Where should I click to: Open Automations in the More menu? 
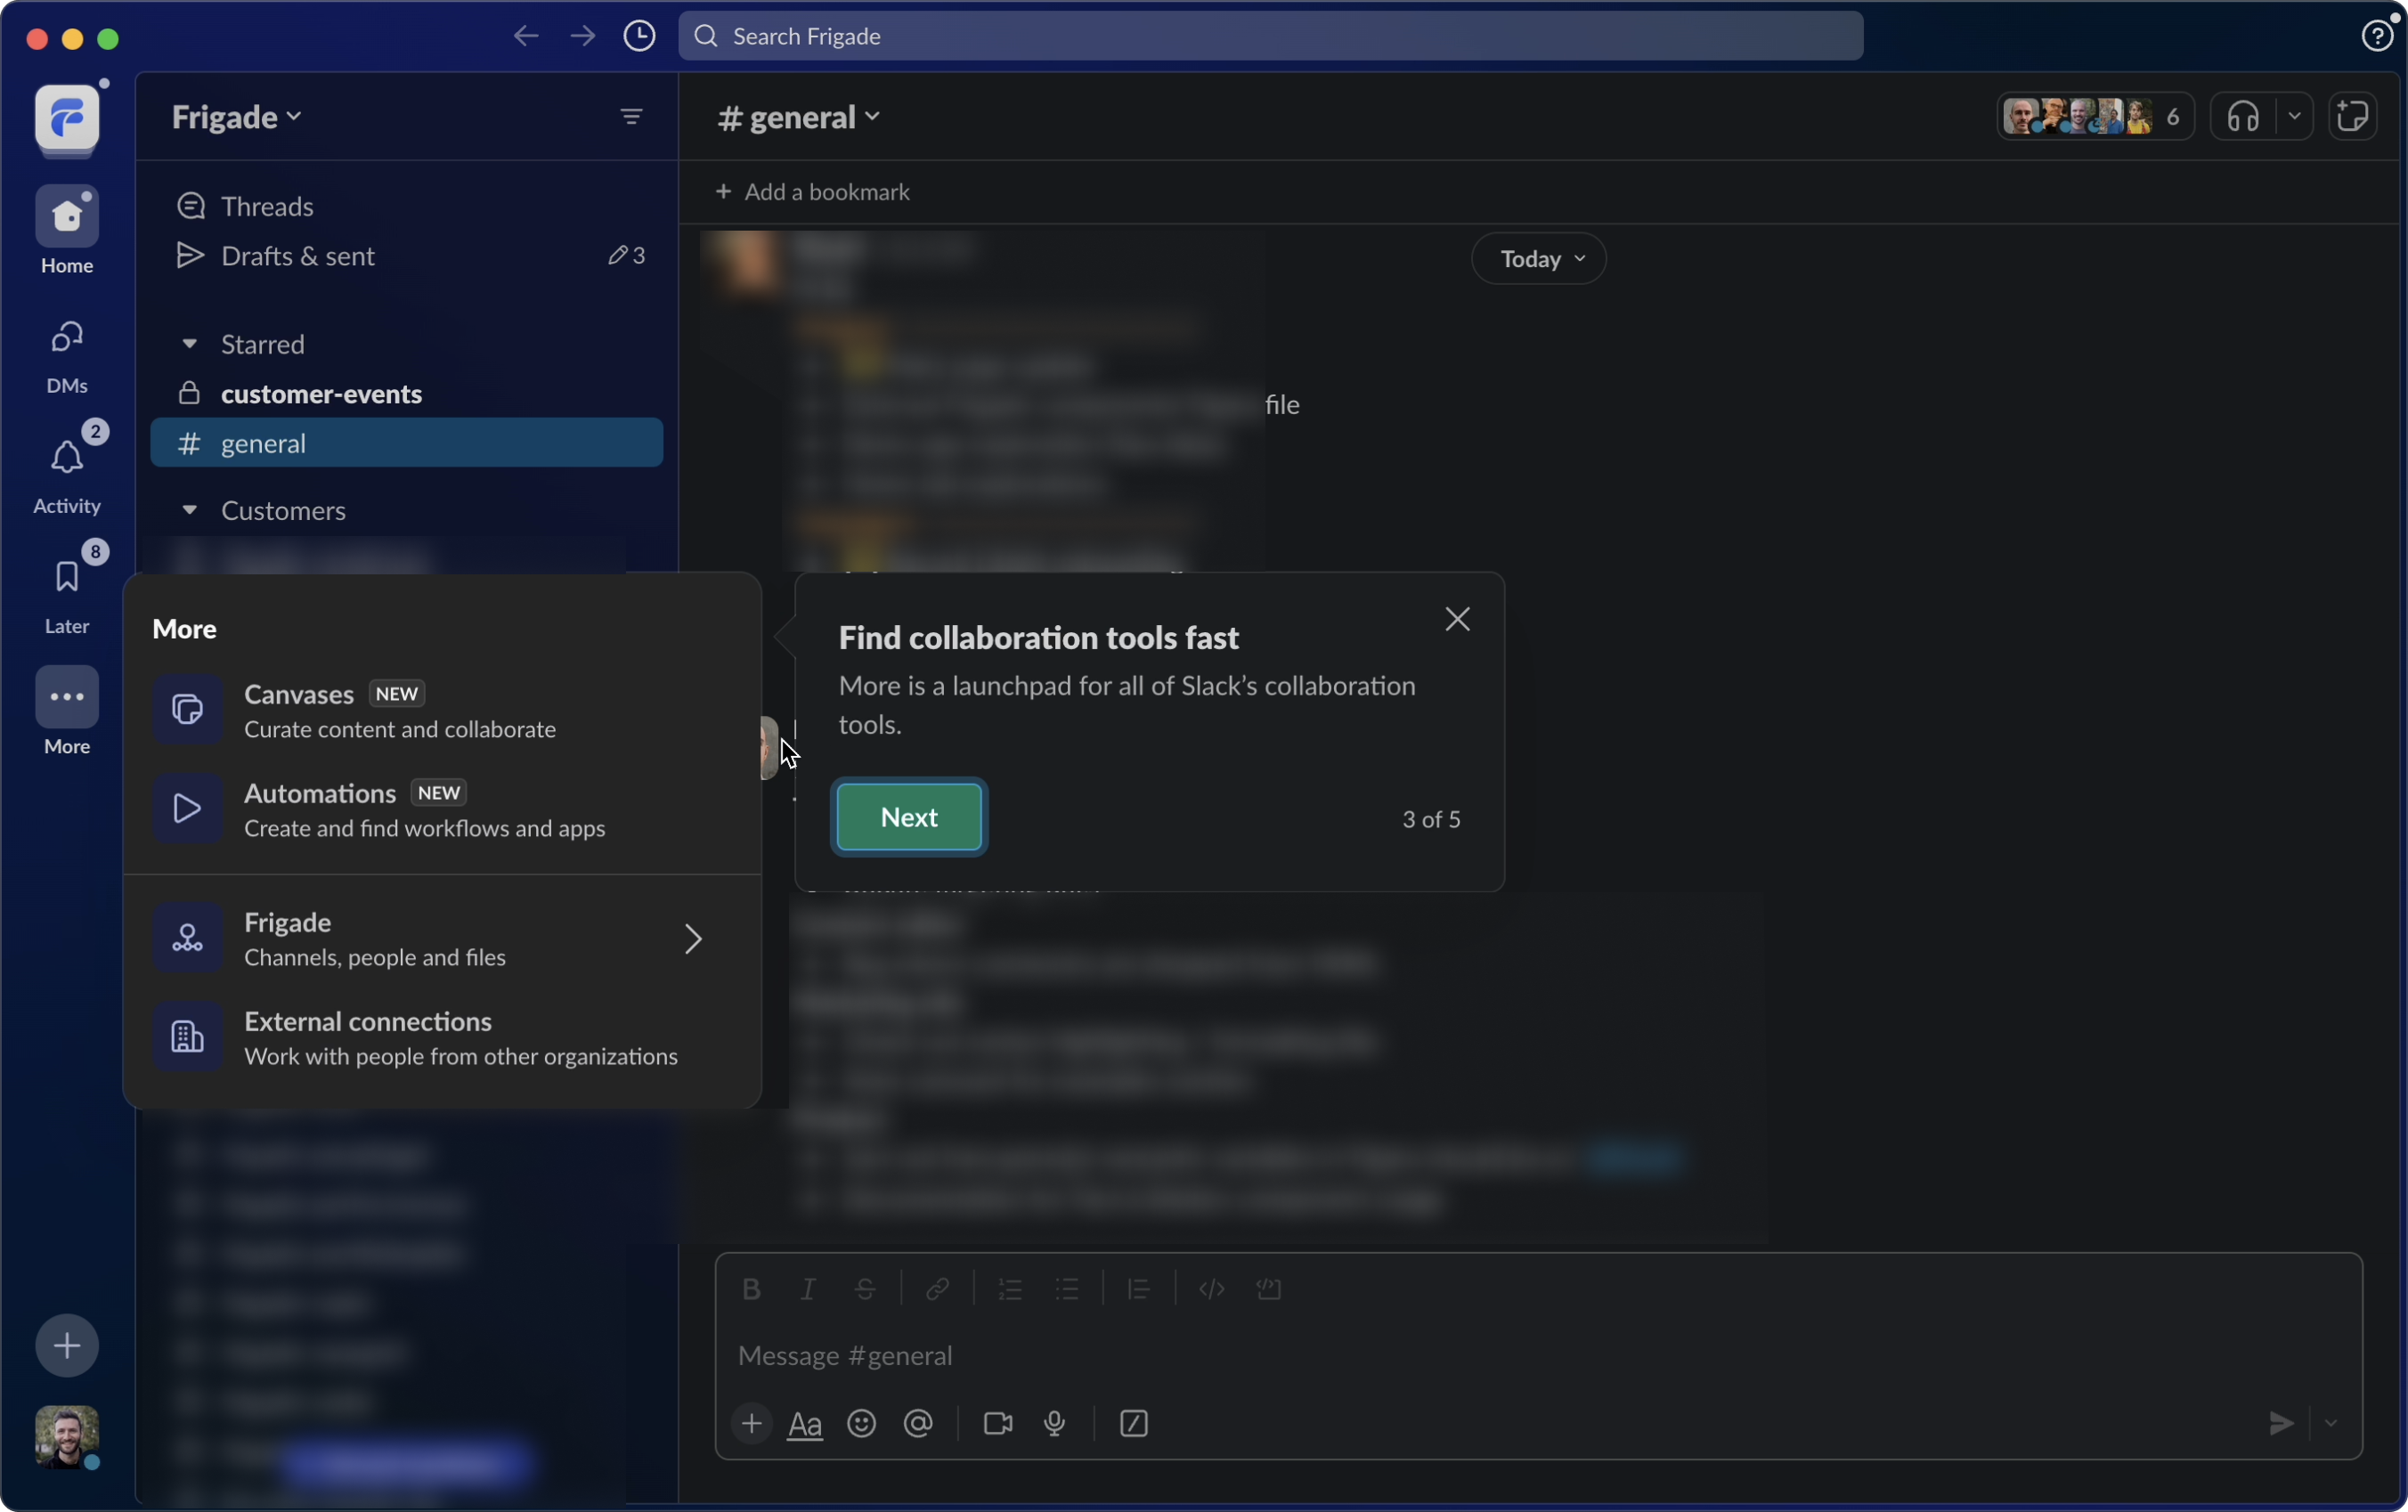[442, 809]
